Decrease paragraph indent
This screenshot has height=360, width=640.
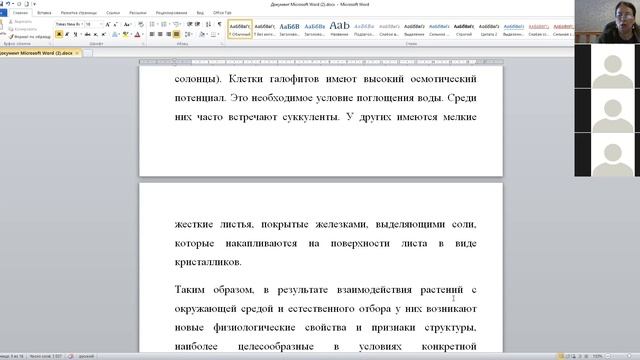[189, 24]
